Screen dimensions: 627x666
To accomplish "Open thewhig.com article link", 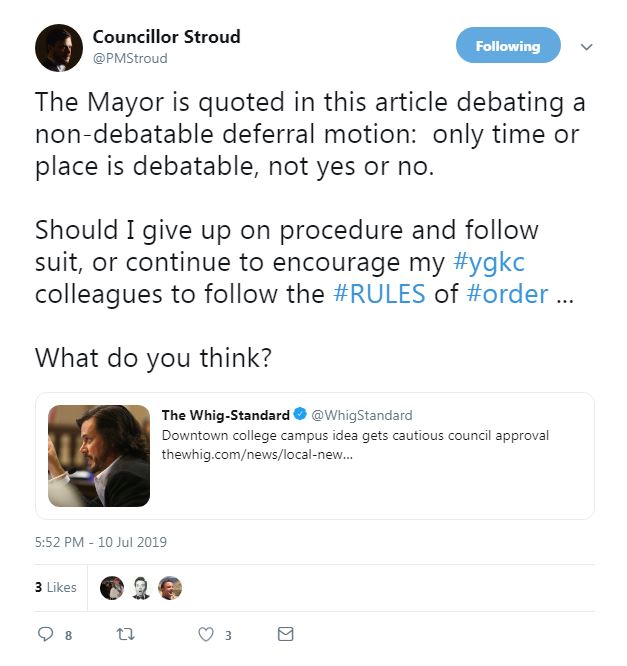I will click(257, 454).
